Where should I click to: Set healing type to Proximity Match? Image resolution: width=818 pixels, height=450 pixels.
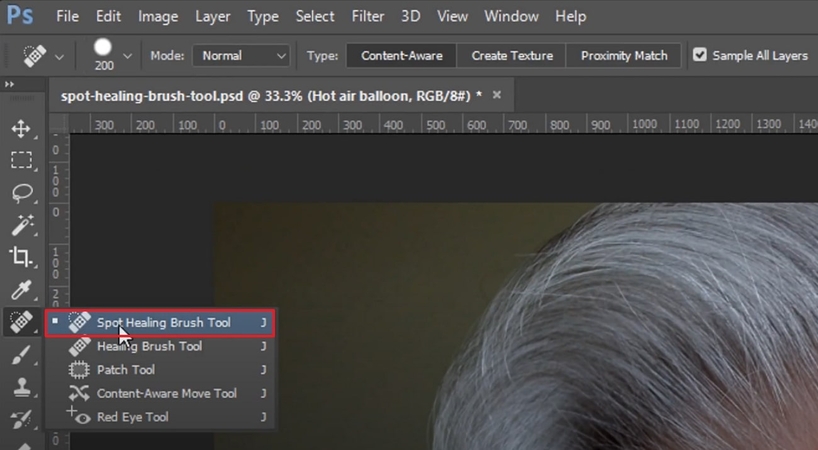[x=623, y=55]
